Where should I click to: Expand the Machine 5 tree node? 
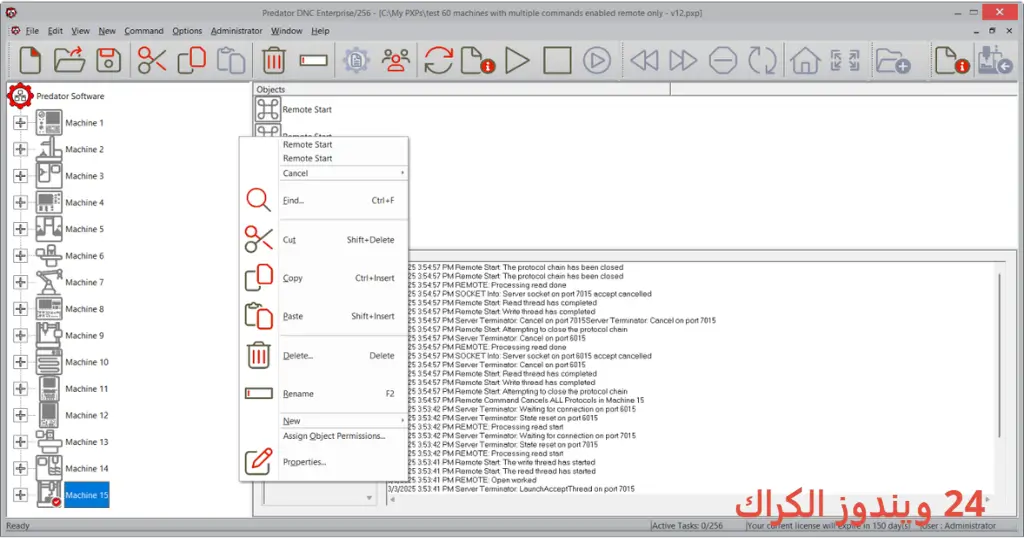20,229
